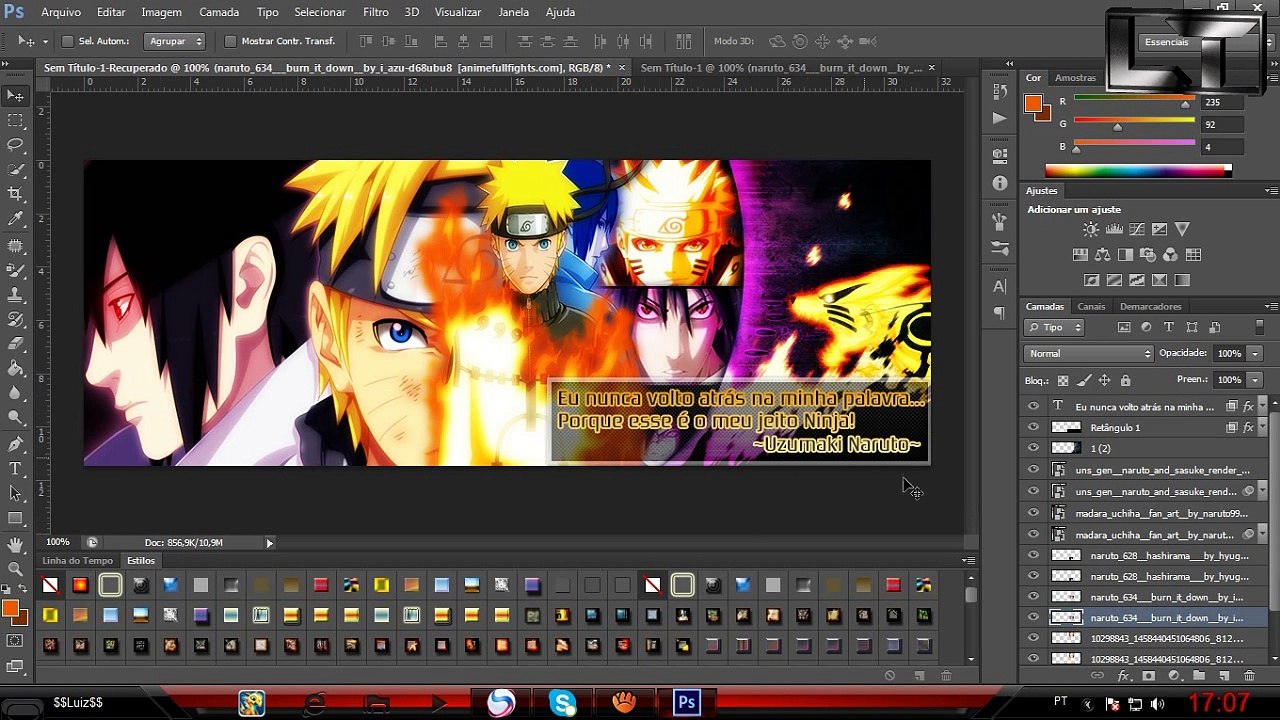Screen dimensions: 1280x720
Task: Switch to the Amostras tab
Action: click(1075, 77)
